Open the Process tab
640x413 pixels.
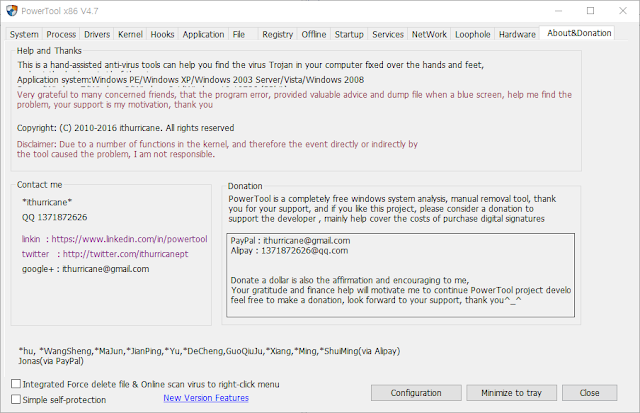click(x=61, y=34)
